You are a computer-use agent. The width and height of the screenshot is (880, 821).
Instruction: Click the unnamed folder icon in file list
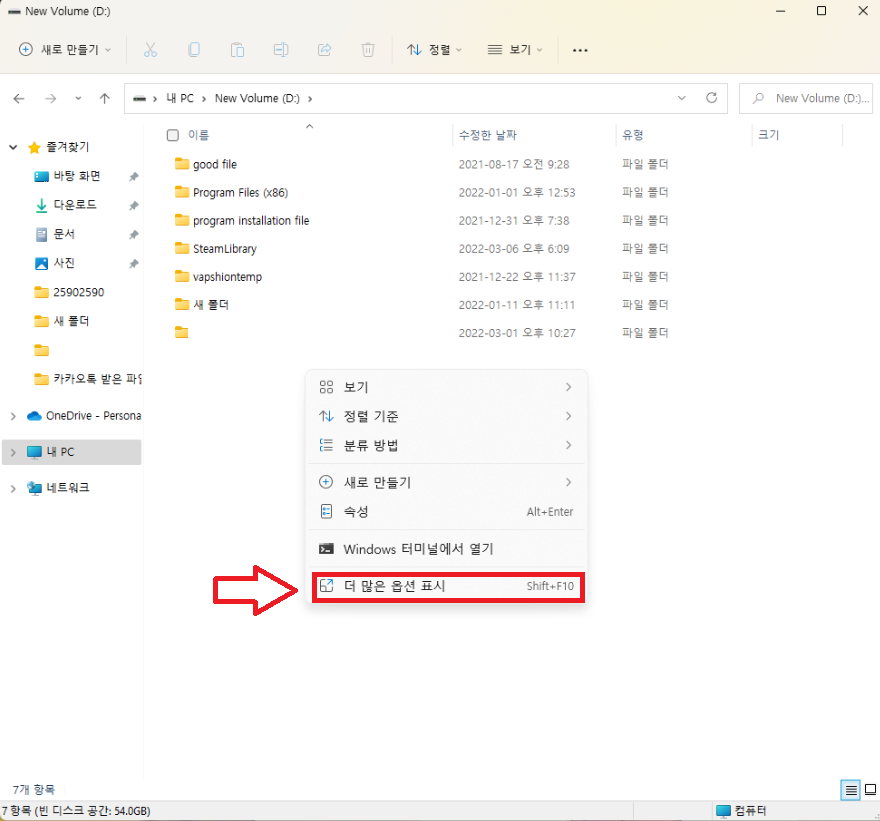(x=182, y=333)
